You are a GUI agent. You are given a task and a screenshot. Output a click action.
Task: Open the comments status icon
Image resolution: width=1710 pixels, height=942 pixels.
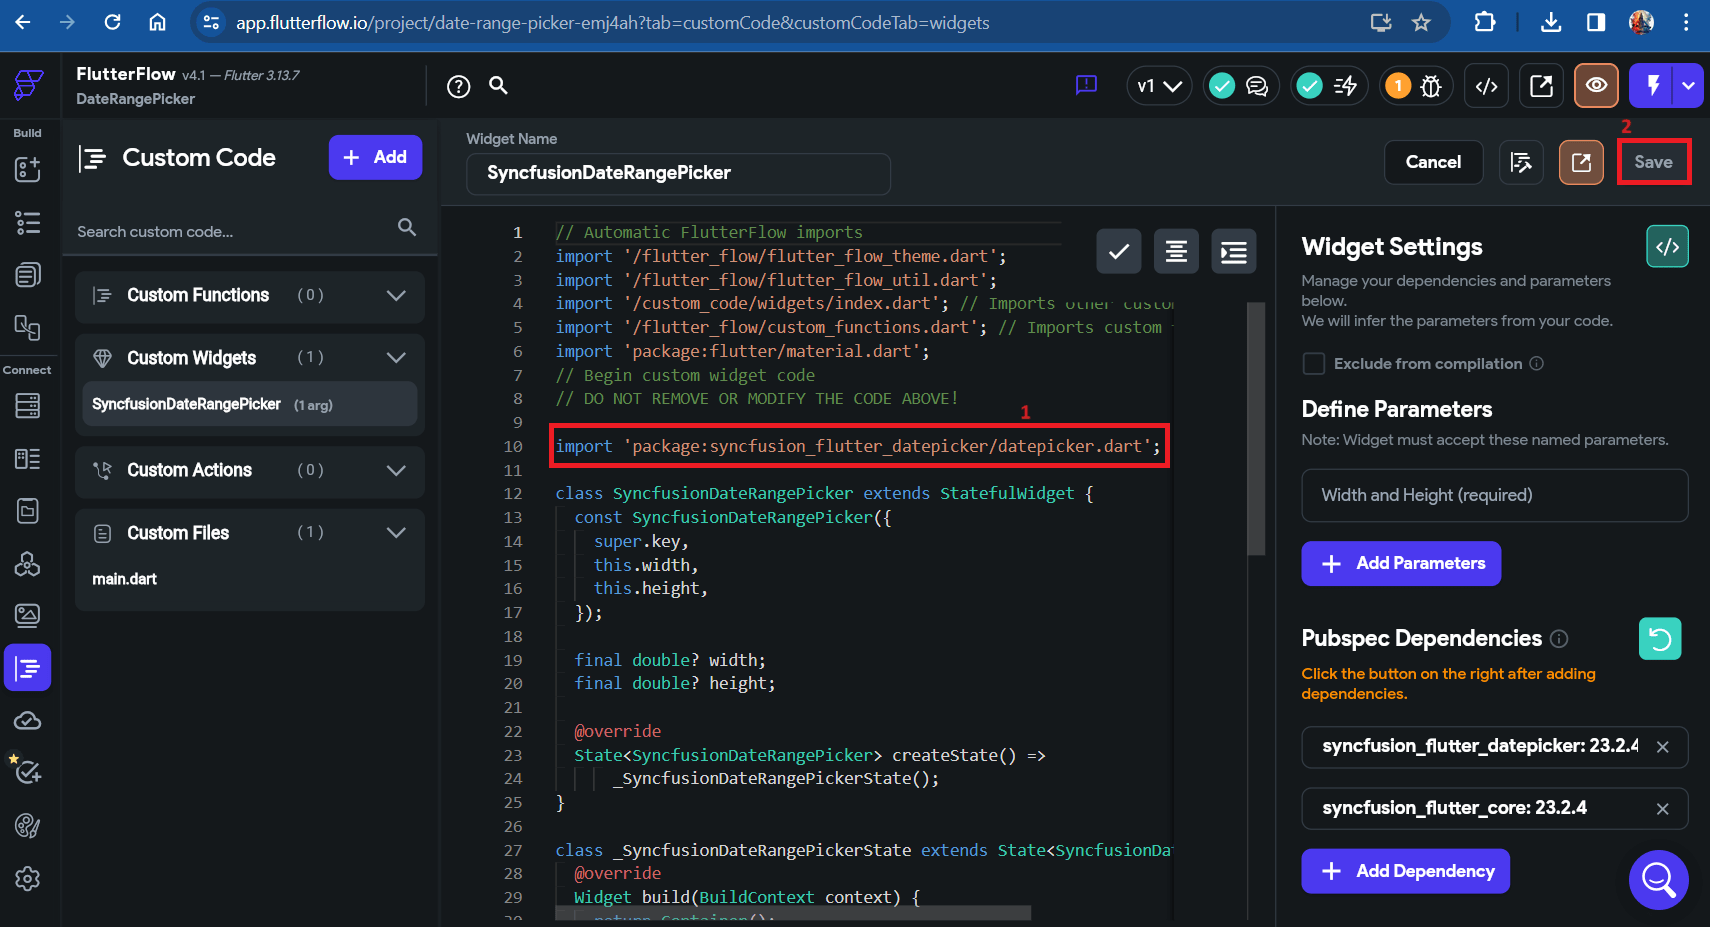[1257, 86]
